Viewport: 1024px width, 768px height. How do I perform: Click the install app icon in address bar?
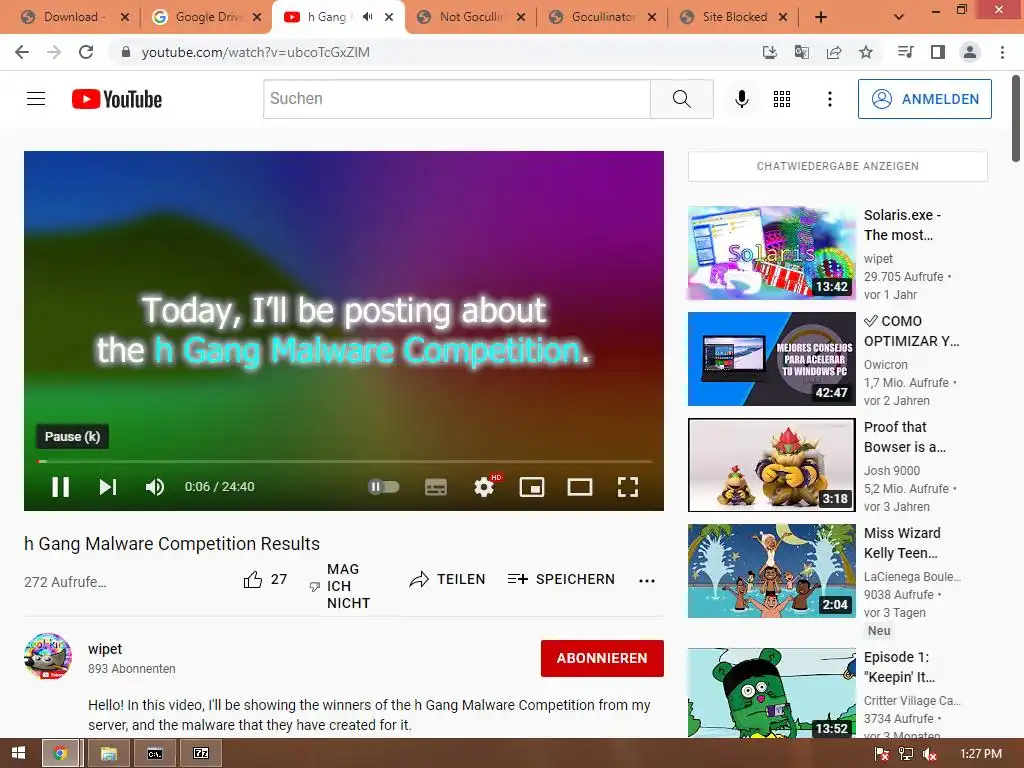point(770,52)
